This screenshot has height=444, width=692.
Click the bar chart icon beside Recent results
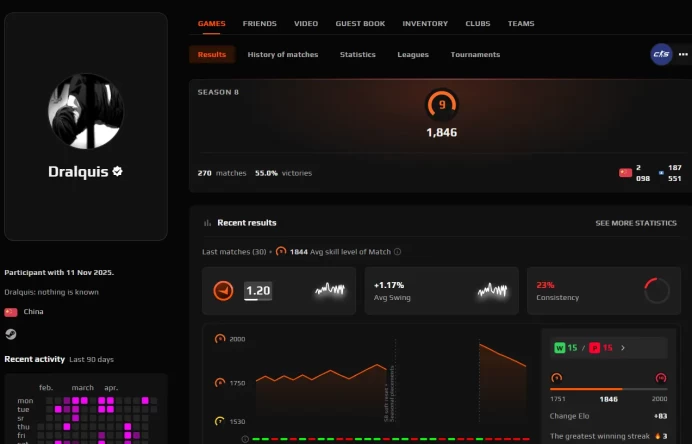(x=207, y=223)
